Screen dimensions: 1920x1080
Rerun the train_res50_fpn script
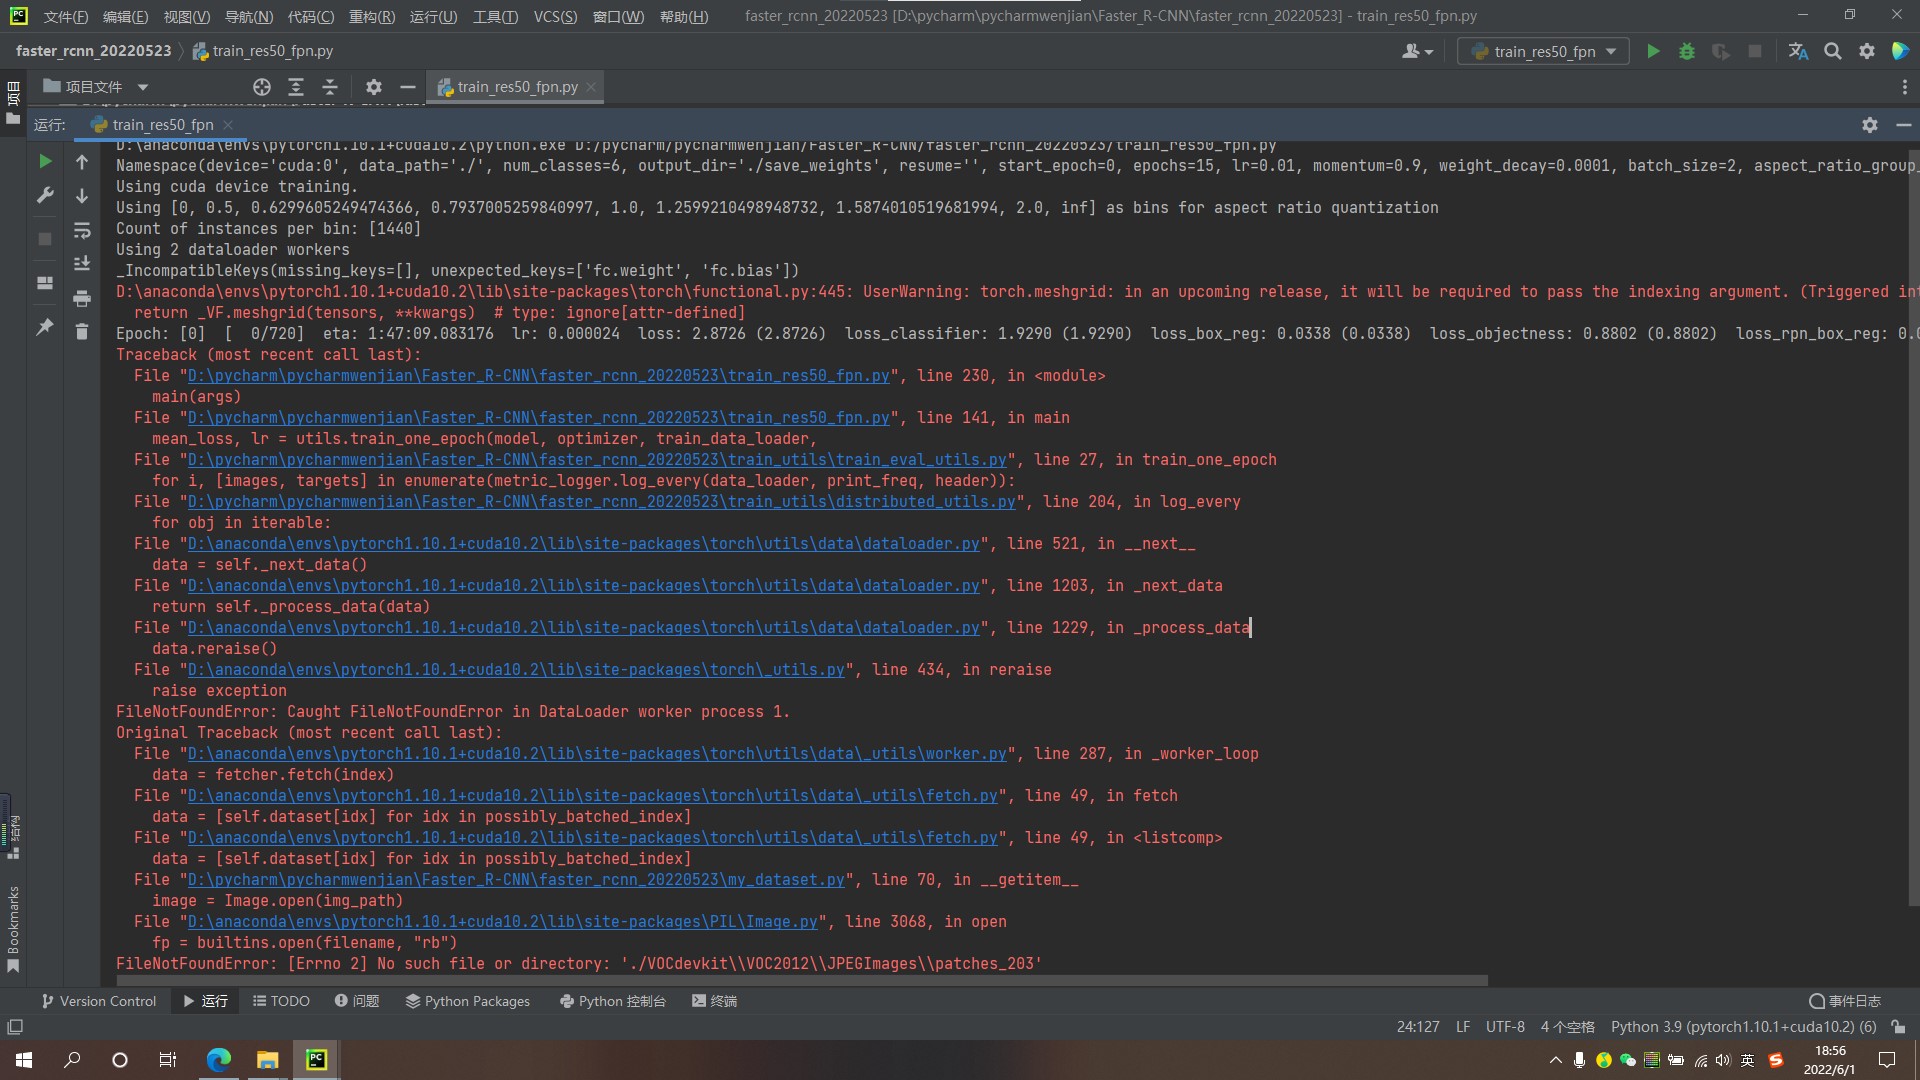(x=44, y=160)
